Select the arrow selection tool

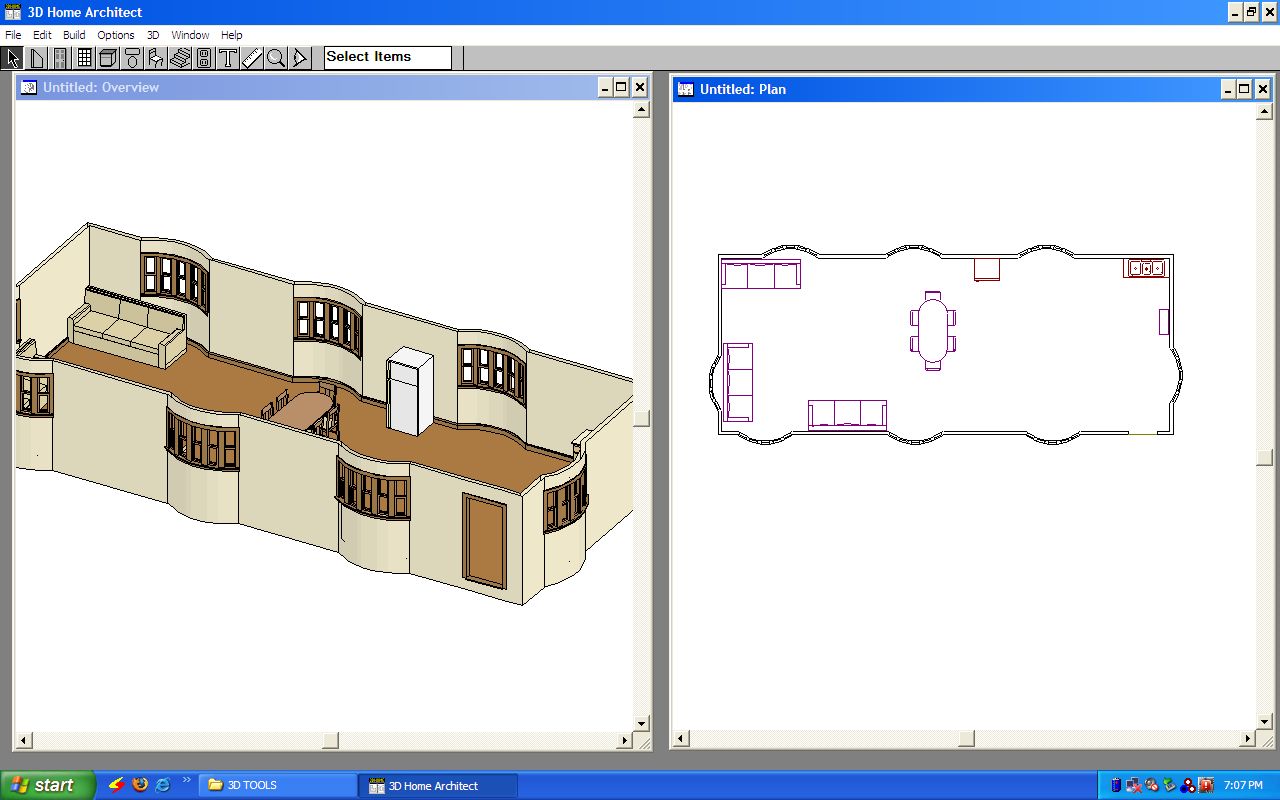pos(12,57)
